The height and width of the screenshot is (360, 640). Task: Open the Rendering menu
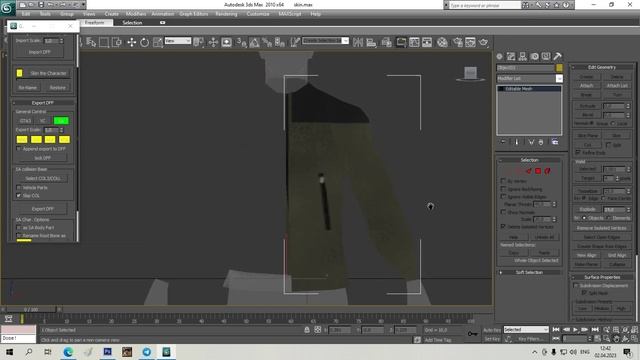click(226, 14)
